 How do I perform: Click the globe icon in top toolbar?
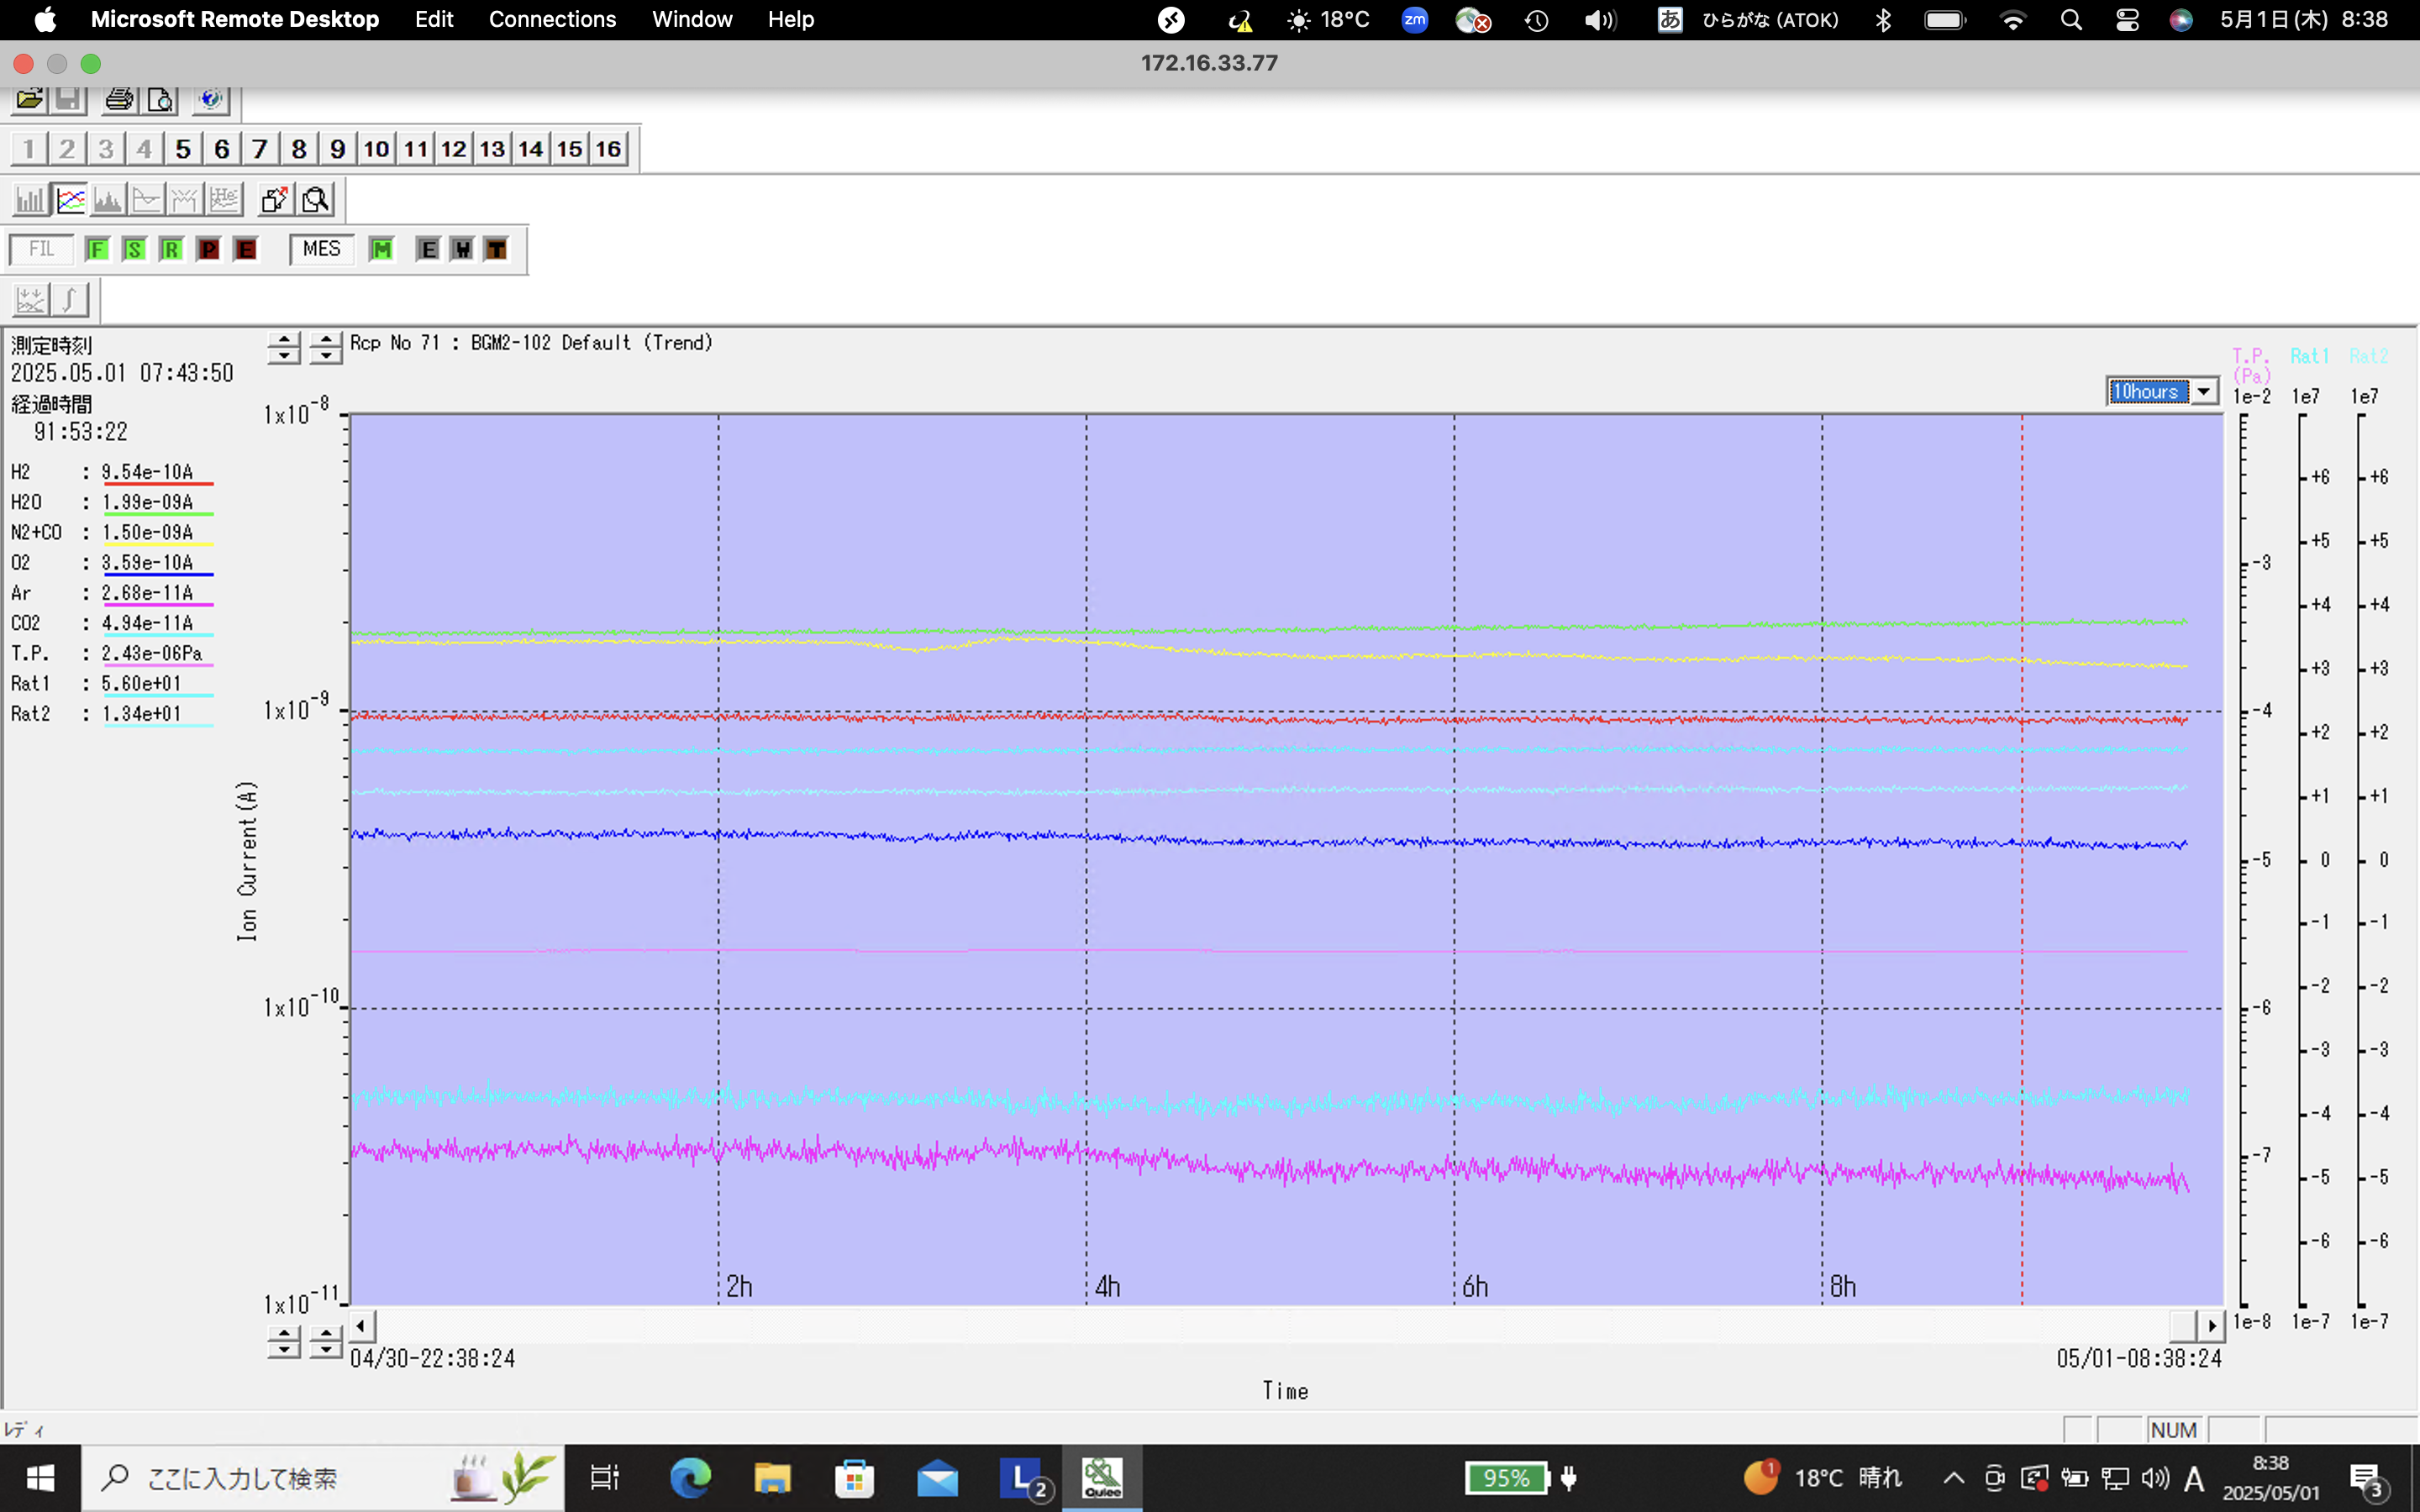(x=211, y=98)
